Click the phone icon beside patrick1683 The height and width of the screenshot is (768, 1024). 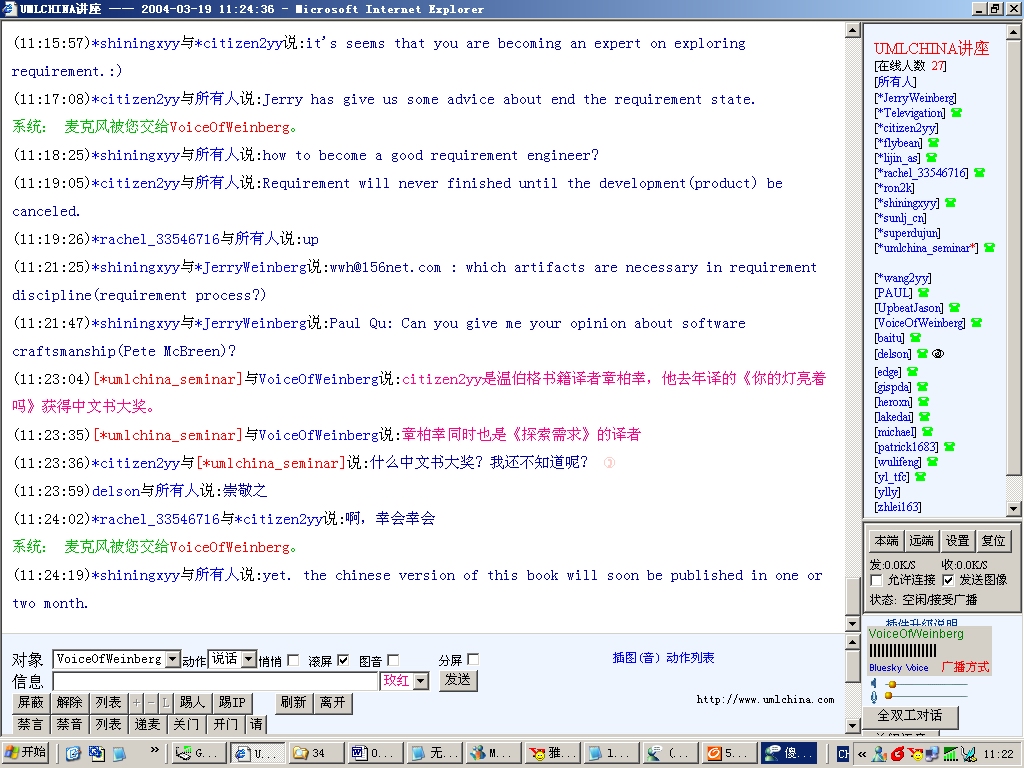pyautogui.click(x=949, y=447)
